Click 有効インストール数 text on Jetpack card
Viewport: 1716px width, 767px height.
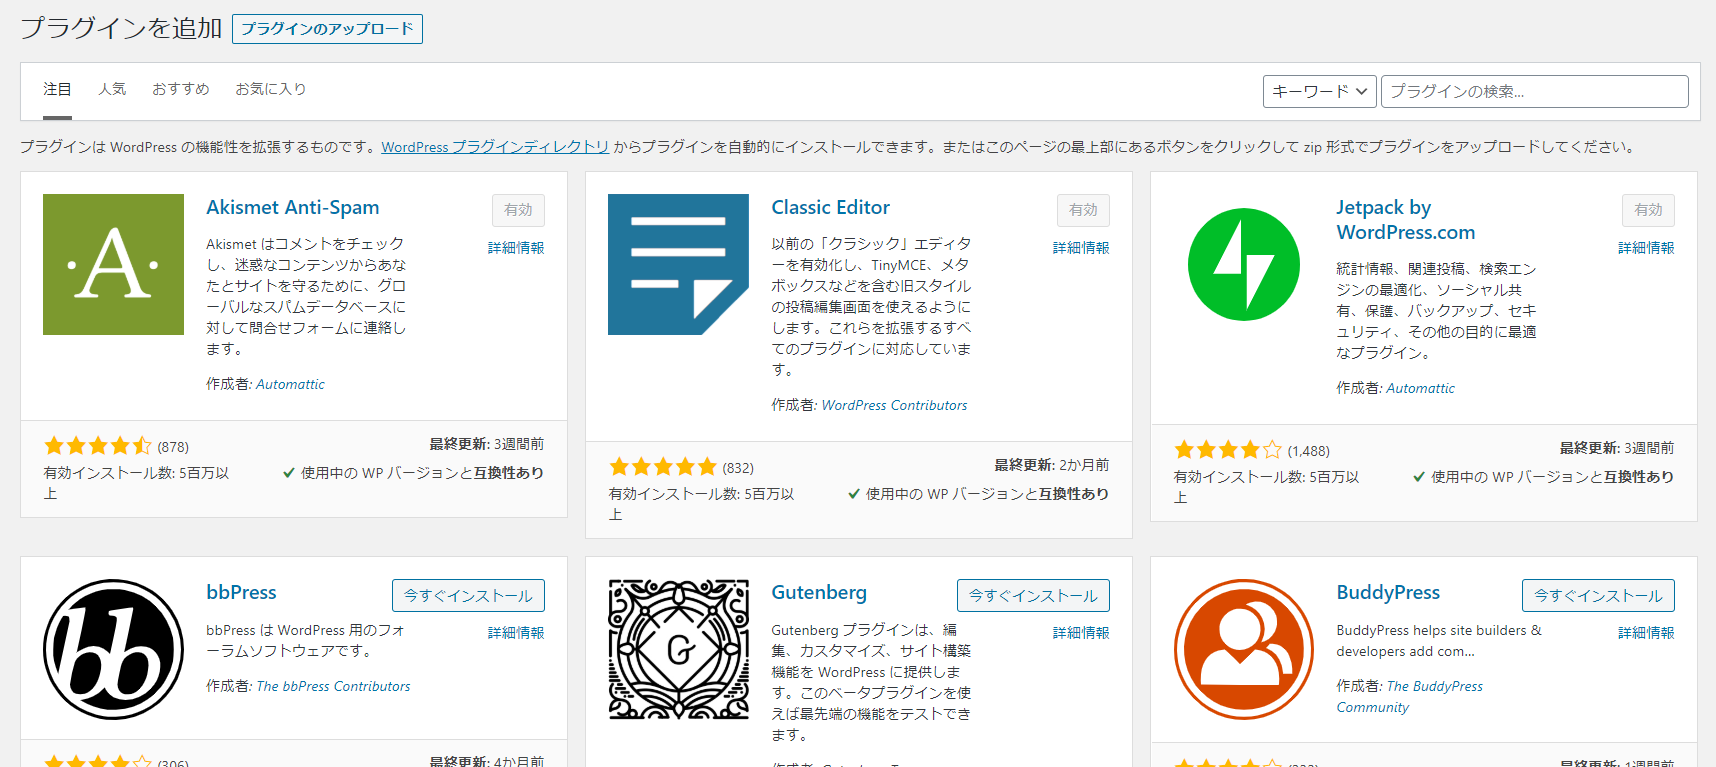(x=1266, y=487)
